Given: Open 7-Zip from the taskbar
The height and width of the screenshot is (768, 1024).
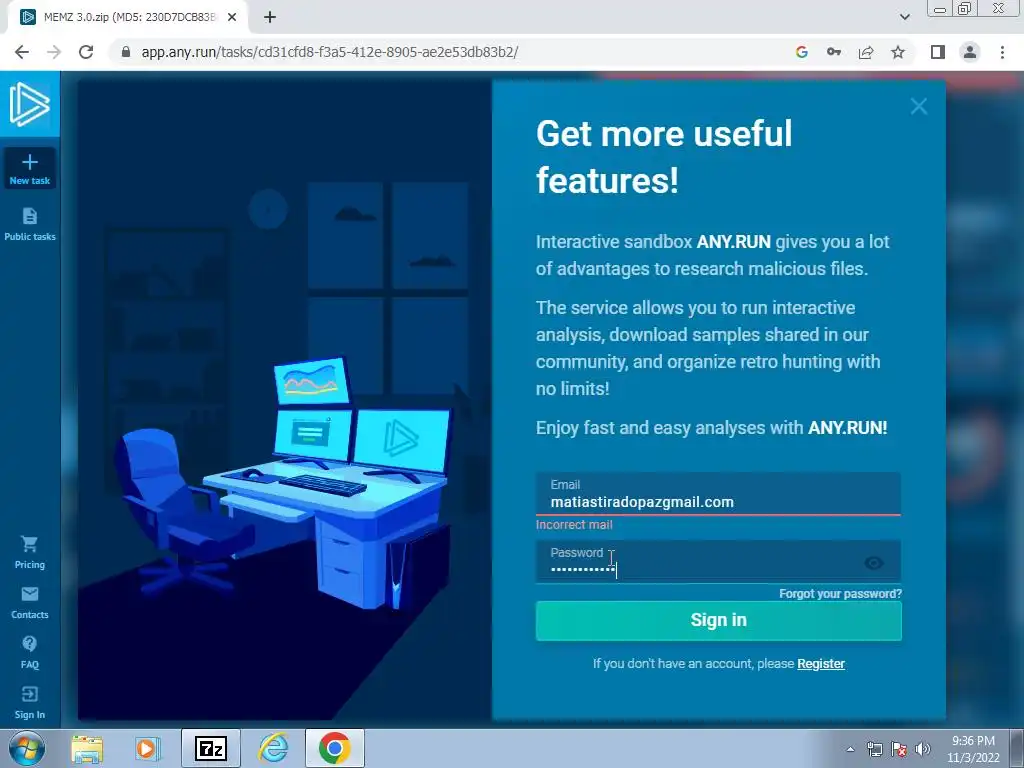Looking at the screenshot, I should 210,748.
